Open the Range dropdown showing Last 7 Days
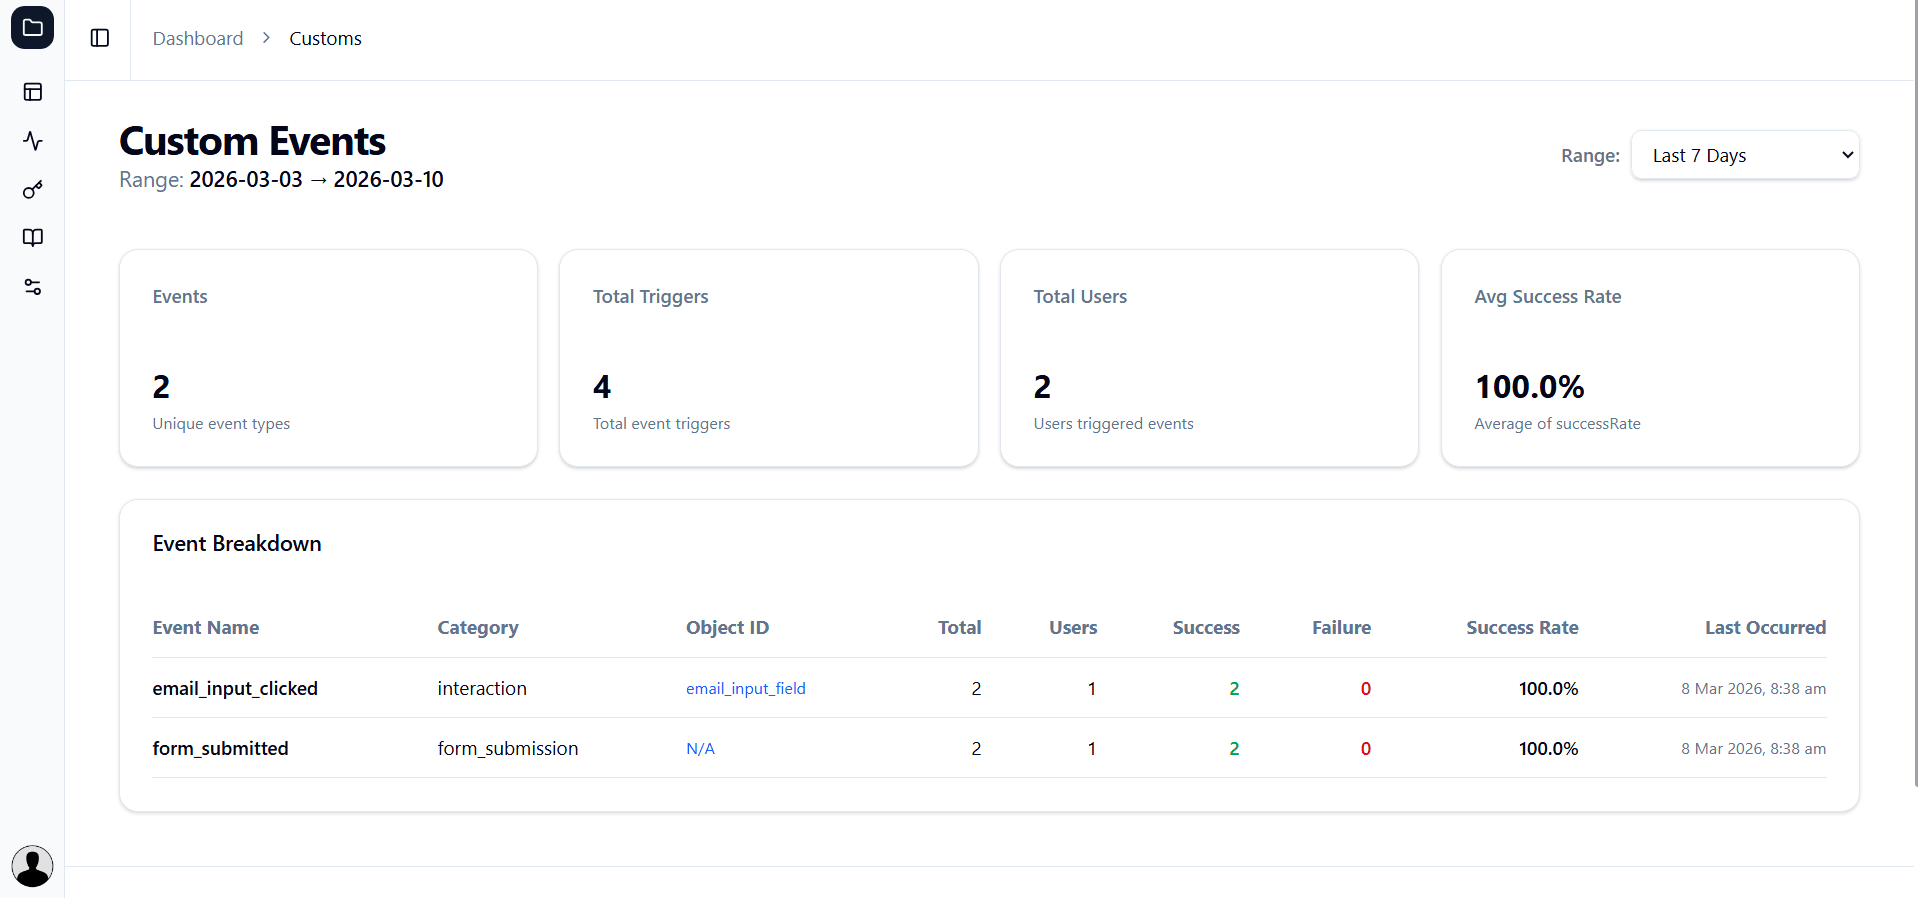1918x898 pixels. 1745,155
